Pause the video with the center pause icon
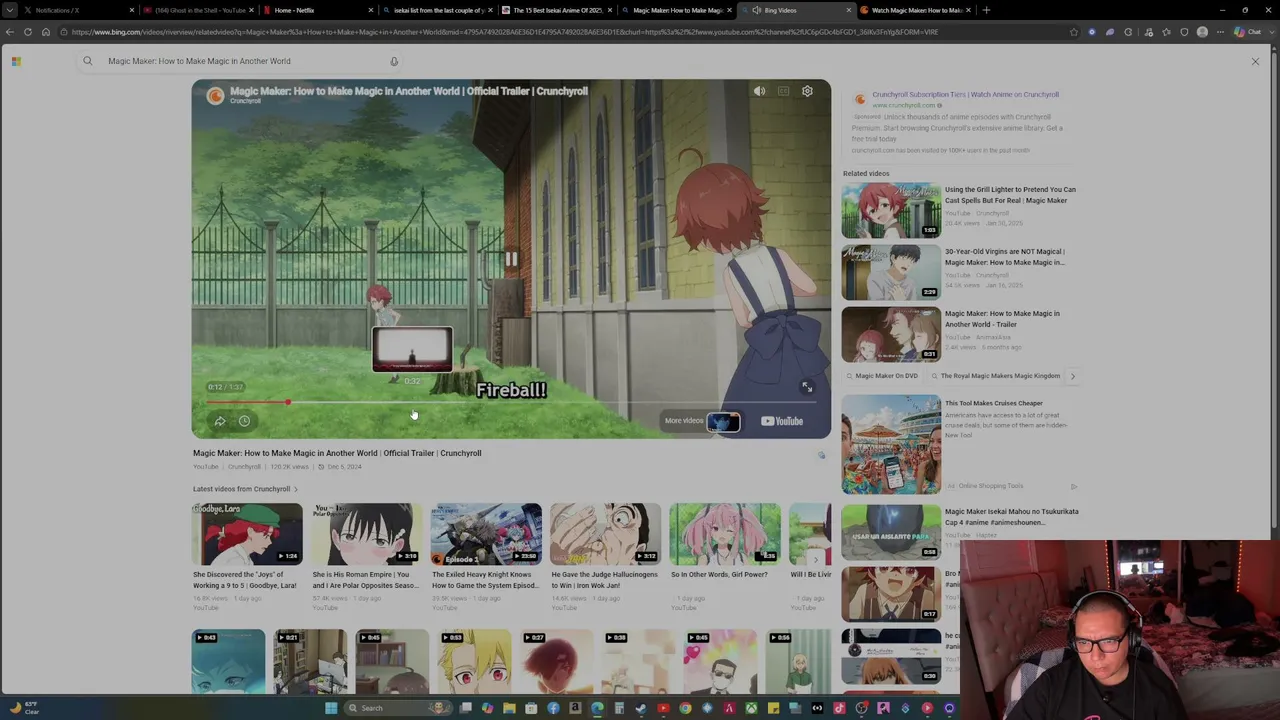1280x720 pixels. 511,259
